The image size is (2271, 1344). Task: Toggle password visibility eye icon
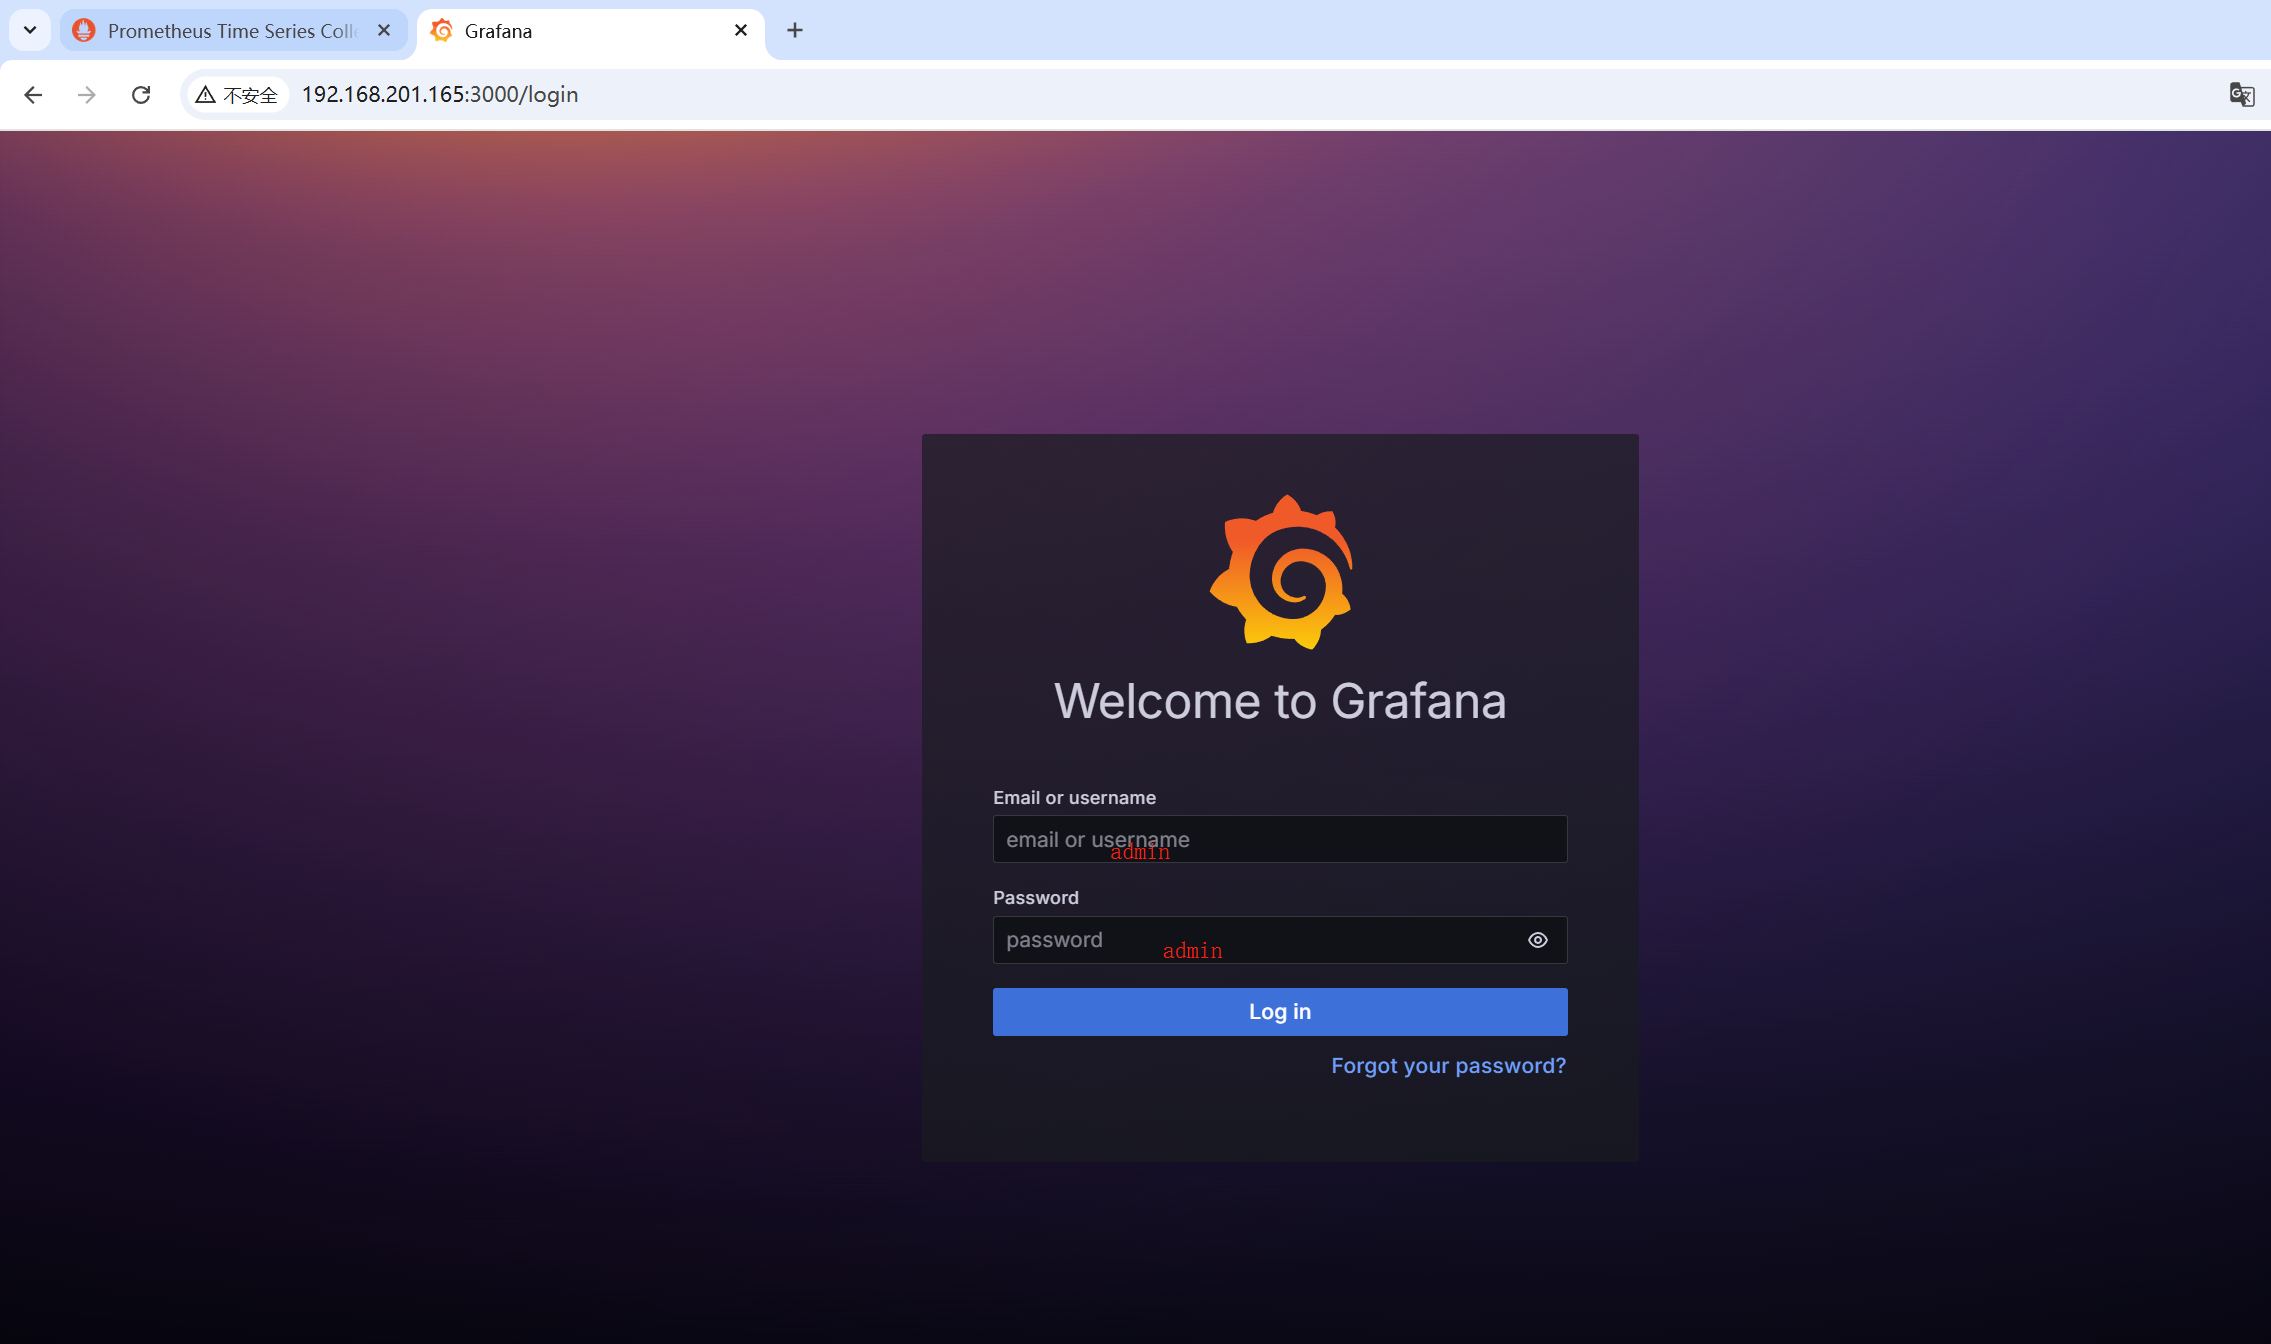(x=1537, y=940)
